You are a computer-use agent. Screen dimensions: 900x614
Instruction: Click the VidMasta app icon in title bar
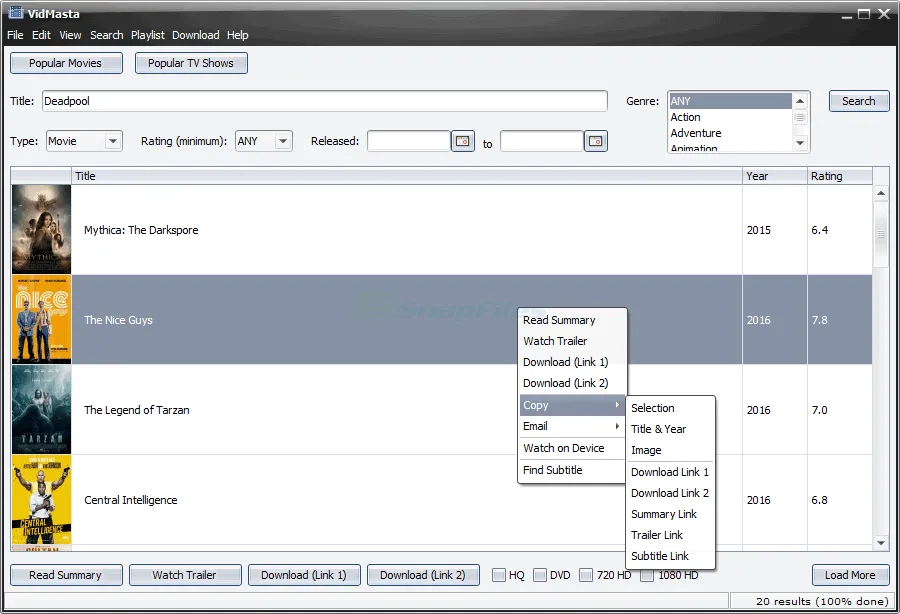(x=16, y=12)
